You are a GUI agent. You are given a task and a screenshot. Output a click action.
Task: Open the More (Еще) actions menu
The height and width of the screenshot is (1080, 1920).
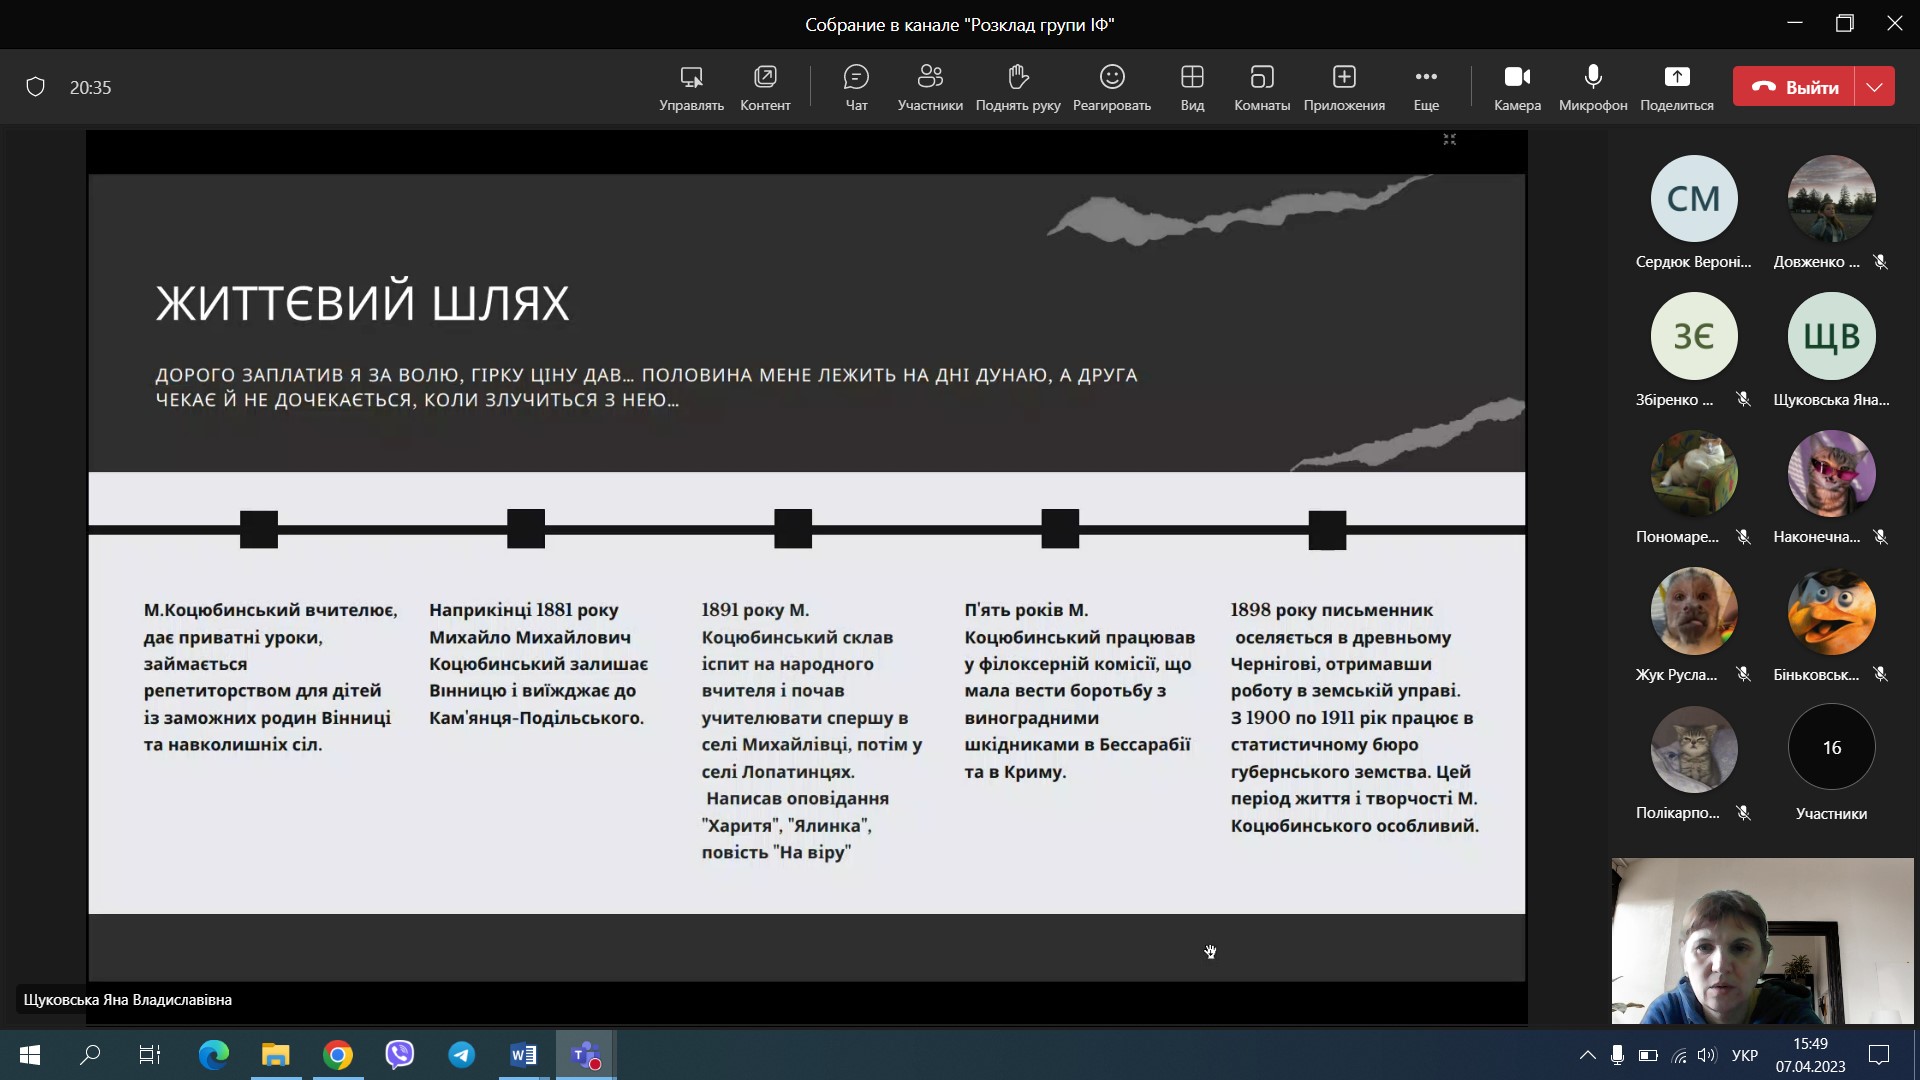click(1425, 78)
